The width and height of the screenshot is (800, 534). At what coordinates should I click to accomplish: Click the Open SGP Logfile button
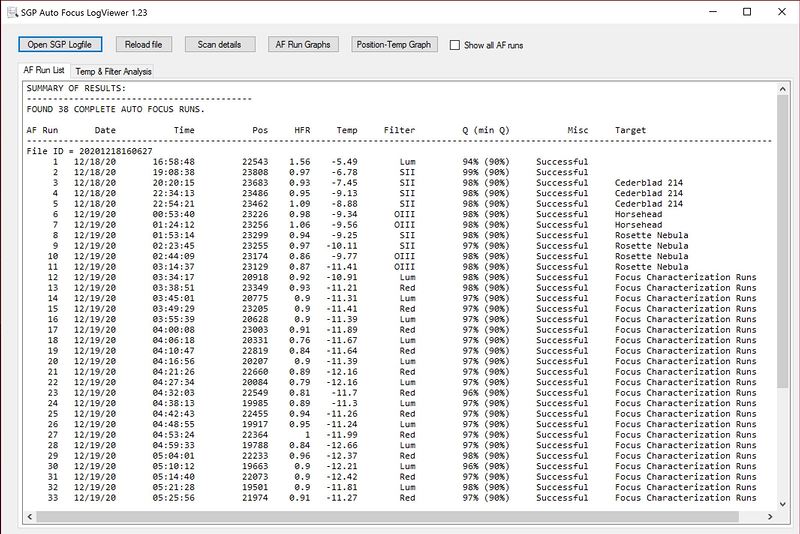tap(60, 44)
